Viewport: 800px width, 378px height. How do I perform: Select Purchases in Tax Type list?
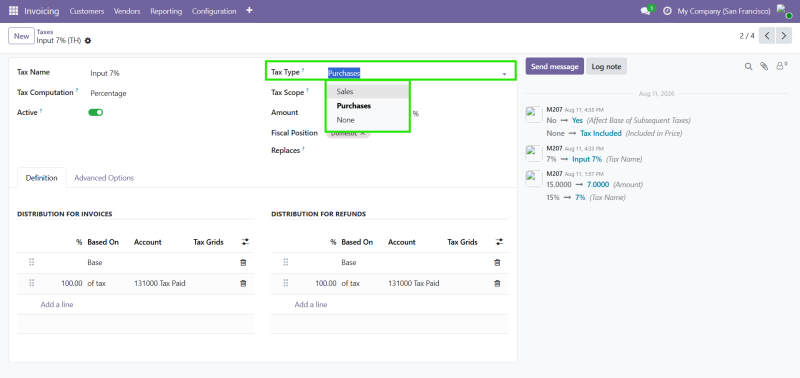(x=367, y=106)
